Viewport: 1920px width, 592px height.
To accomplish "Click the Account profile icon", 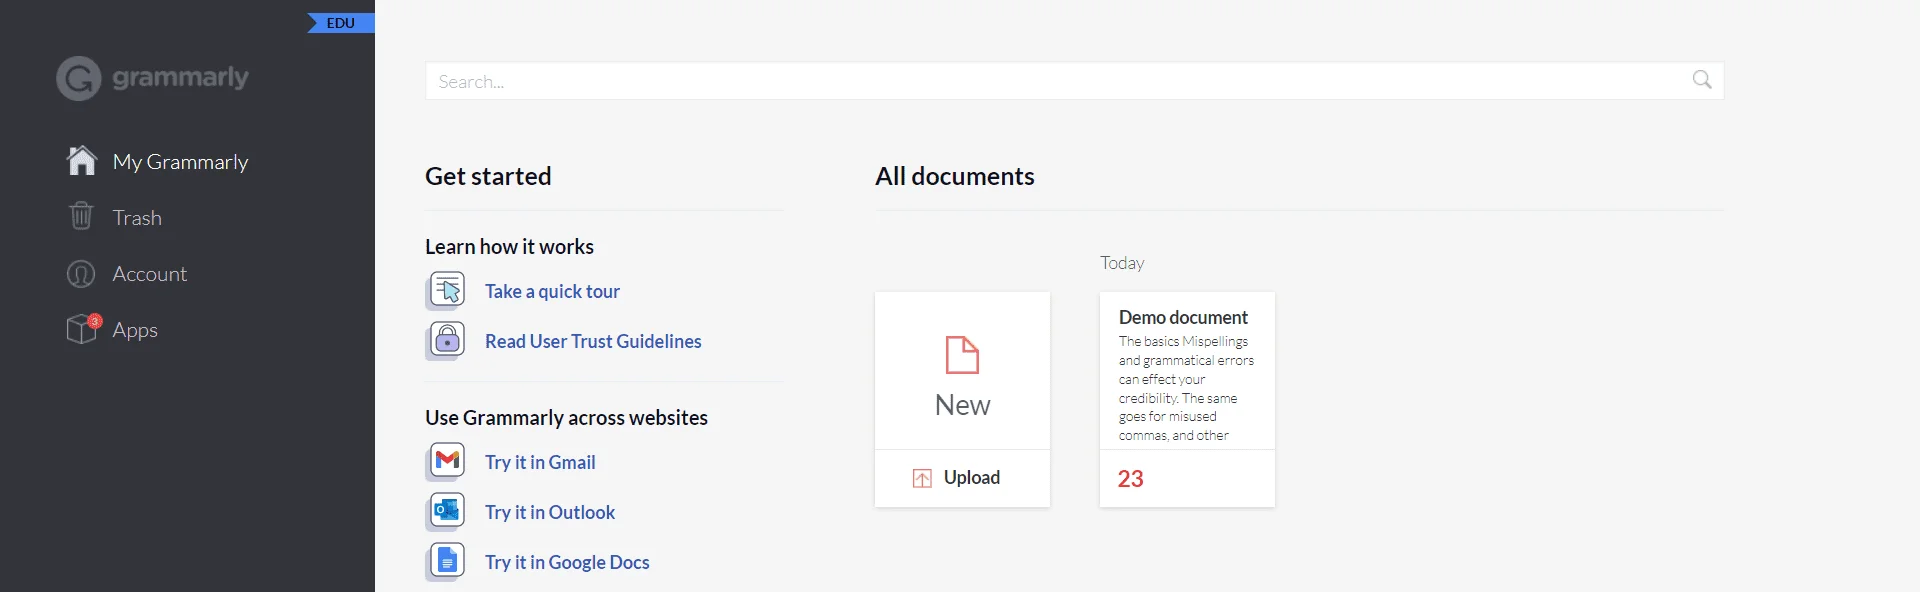I will pyautogui.click(x=81, y=274).
